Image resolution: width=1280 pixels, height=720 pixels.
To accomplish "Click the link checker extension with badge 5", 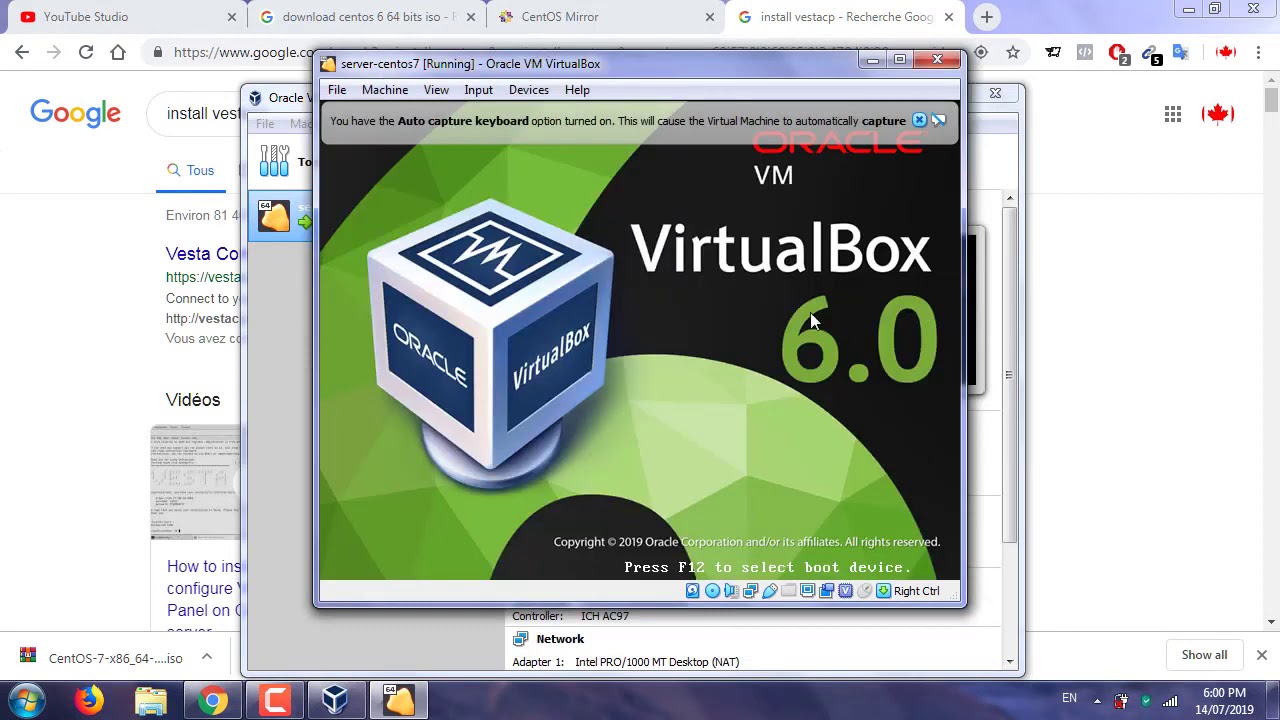I will [x=1151, y=53].
